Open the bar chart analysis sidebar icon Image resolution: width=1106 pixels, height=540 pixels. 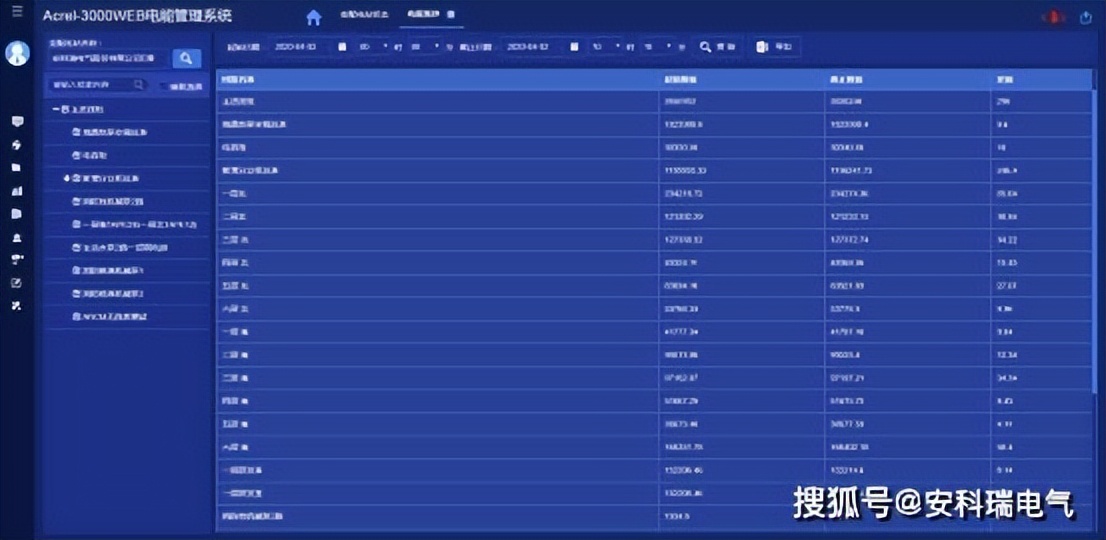(x=17, y=190)
